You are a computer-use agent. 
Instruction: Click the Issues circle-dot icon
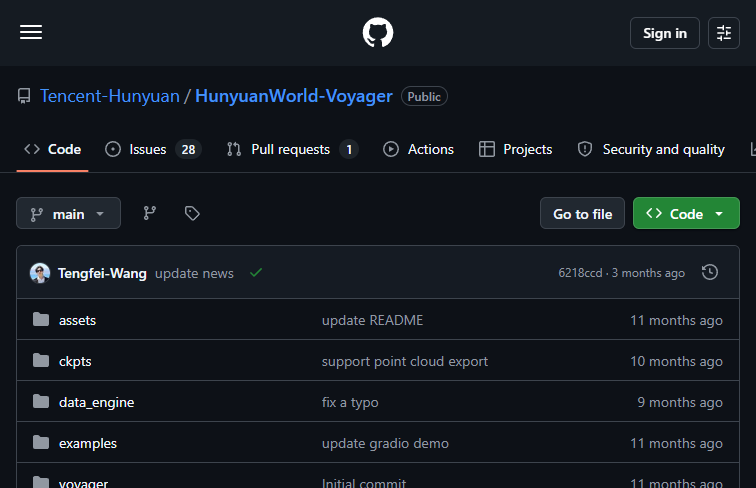tap(113, 149)
